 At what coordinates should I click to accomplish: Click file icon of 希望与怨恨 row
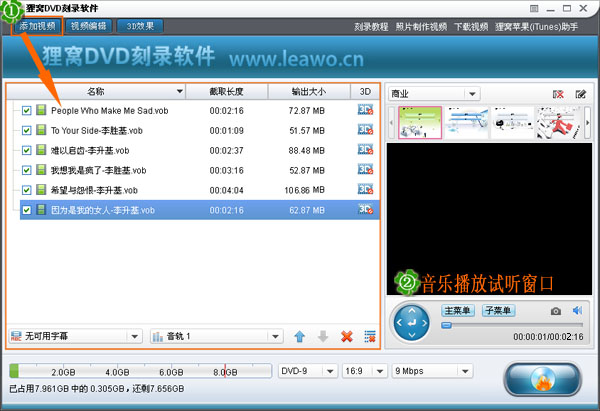(x=41, y=190)
